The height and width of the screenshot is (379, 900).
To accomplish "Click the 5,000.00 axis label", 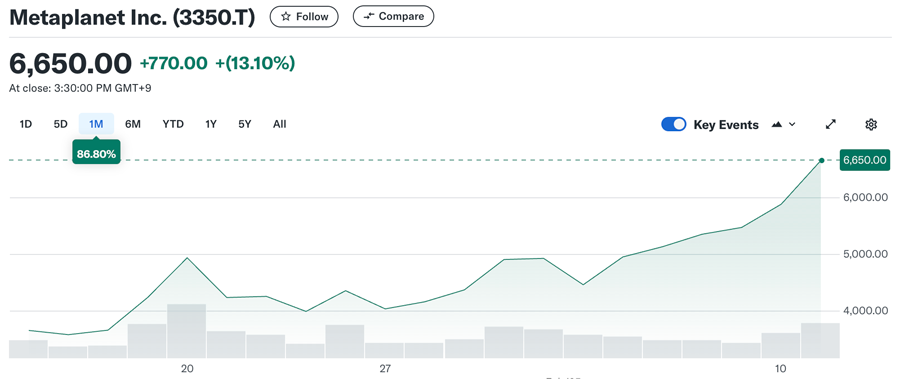I will pyautogui.click(x=865, y=254).
